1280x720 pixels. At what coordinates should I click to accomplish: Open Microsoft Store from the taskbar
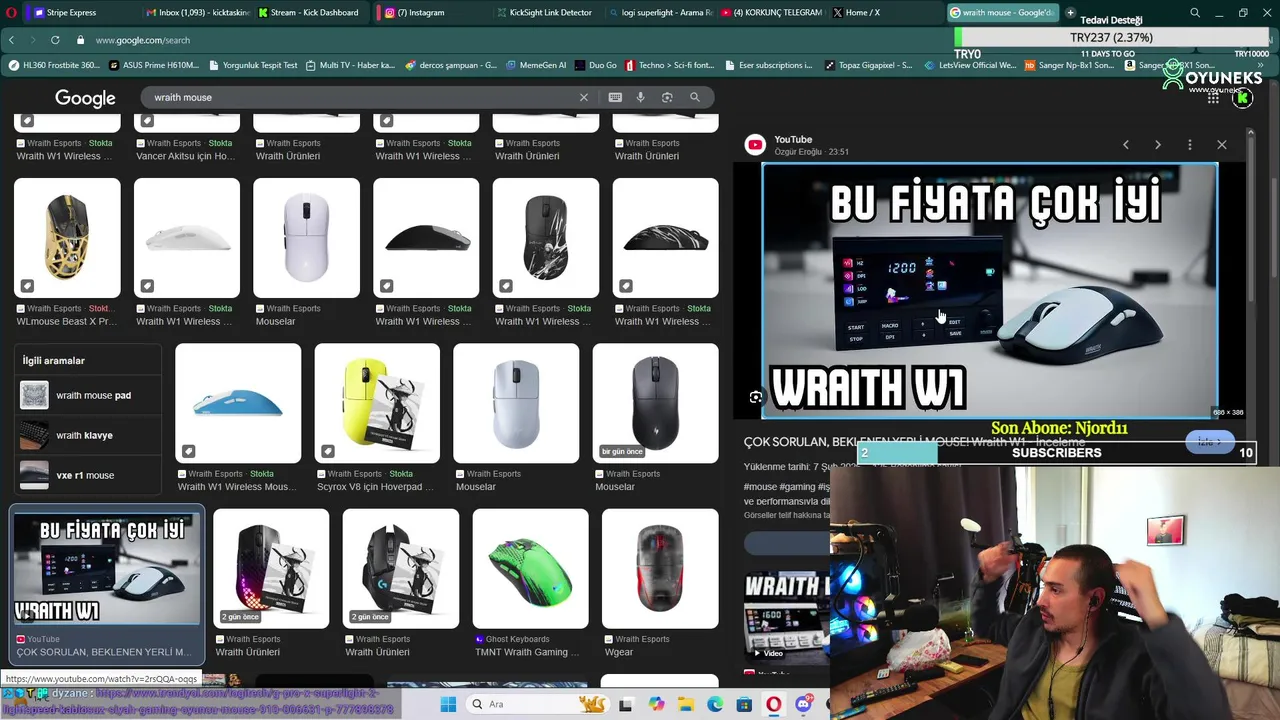(x=744, y=704)
